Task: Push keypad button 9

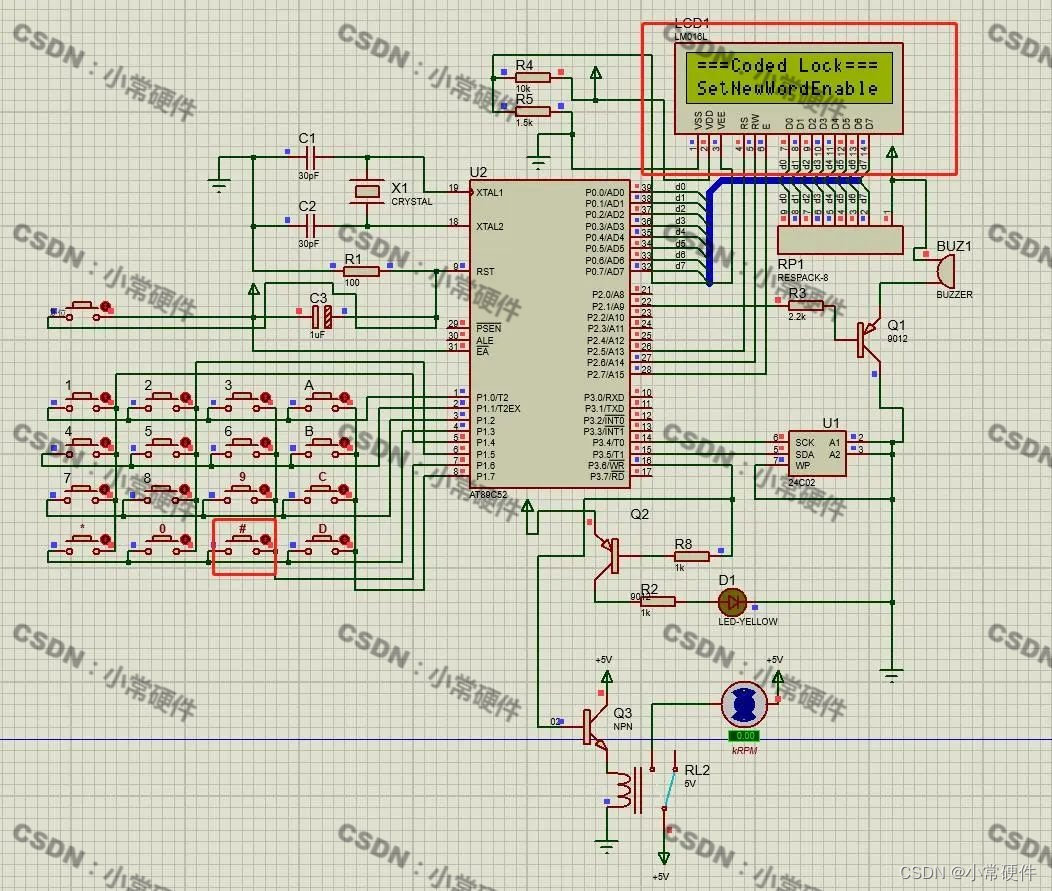Action: click(x=243, y=493)
